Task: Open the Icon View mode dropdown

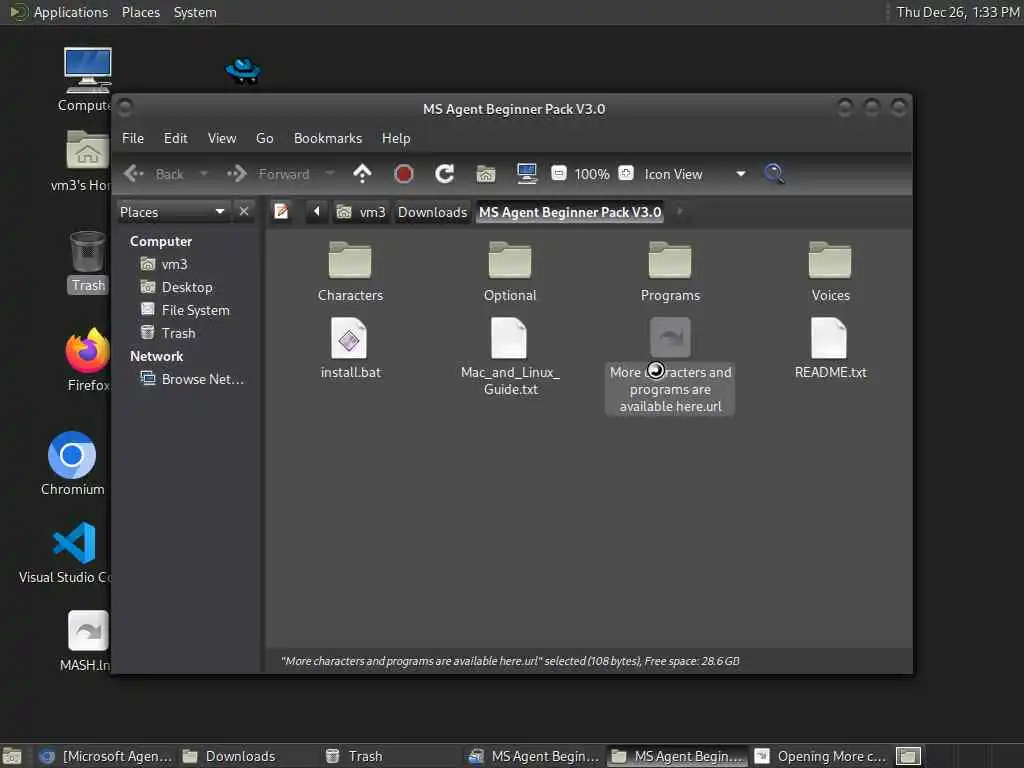Action: (x=695, y=174)
